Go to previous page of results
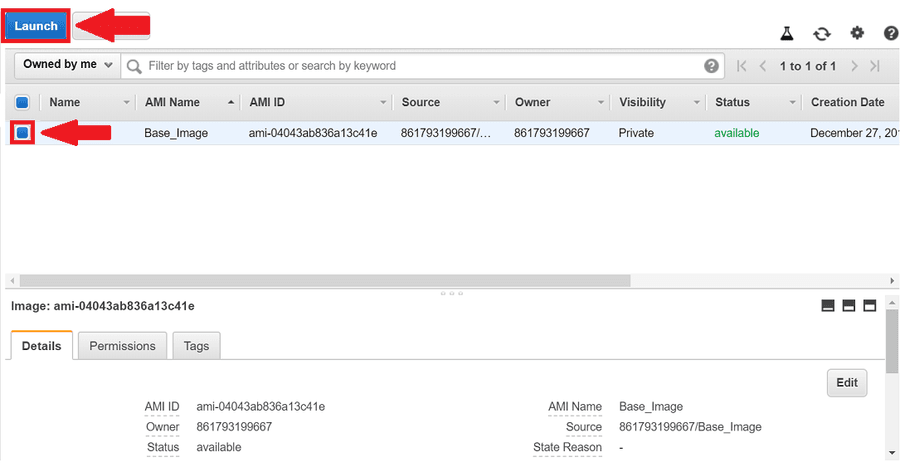 point(763,66)
